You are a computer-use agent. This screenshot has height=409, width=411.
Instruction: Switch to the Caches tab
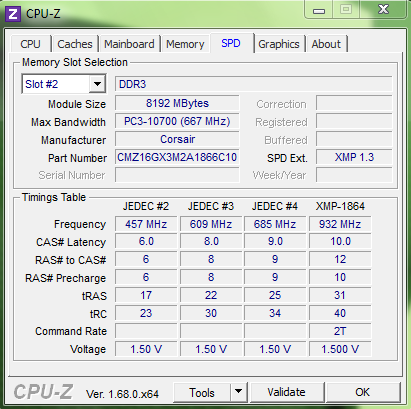(x=75, y=44)
